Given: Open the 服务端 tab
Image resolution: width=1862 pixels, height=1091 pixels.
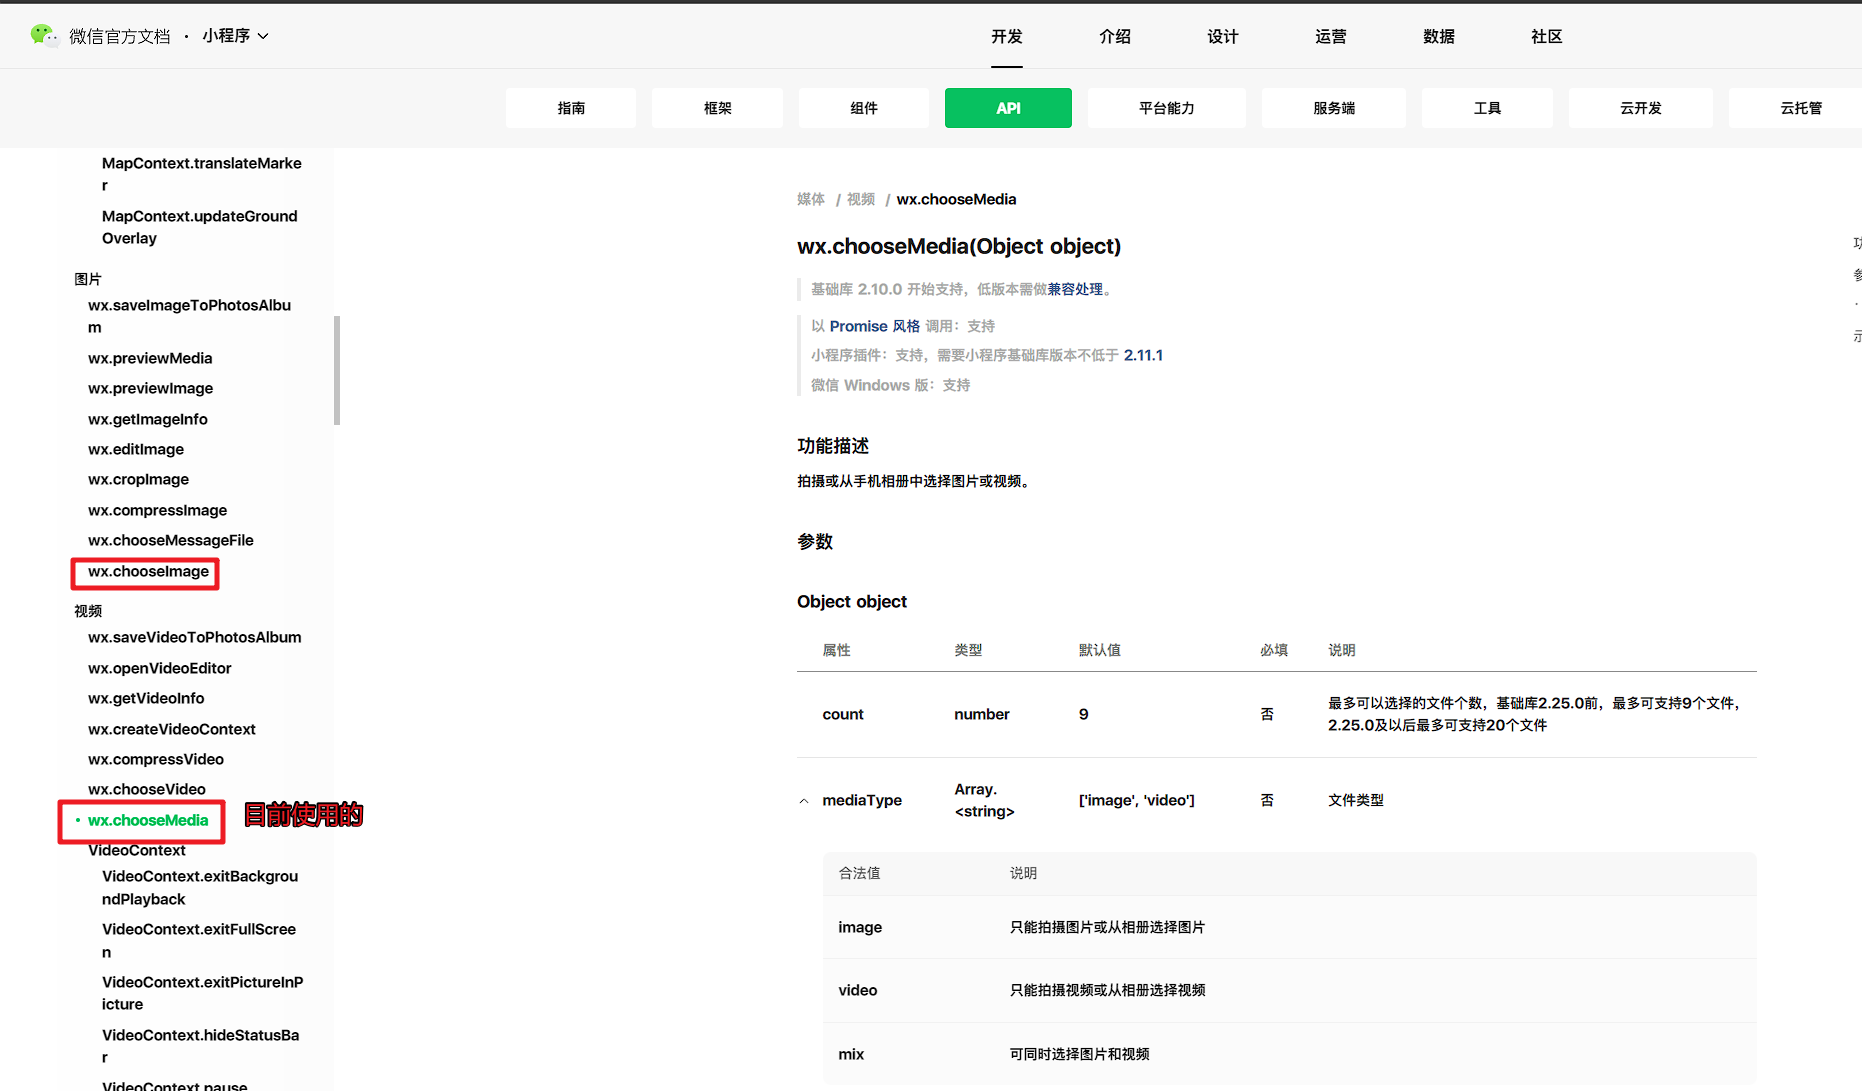Looking at the screenshot, I should pyautogui.click(x=1334, y=108).
